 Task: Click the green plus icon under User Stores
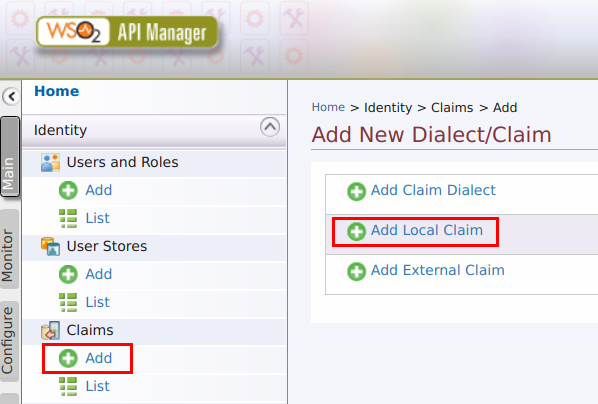68,274
